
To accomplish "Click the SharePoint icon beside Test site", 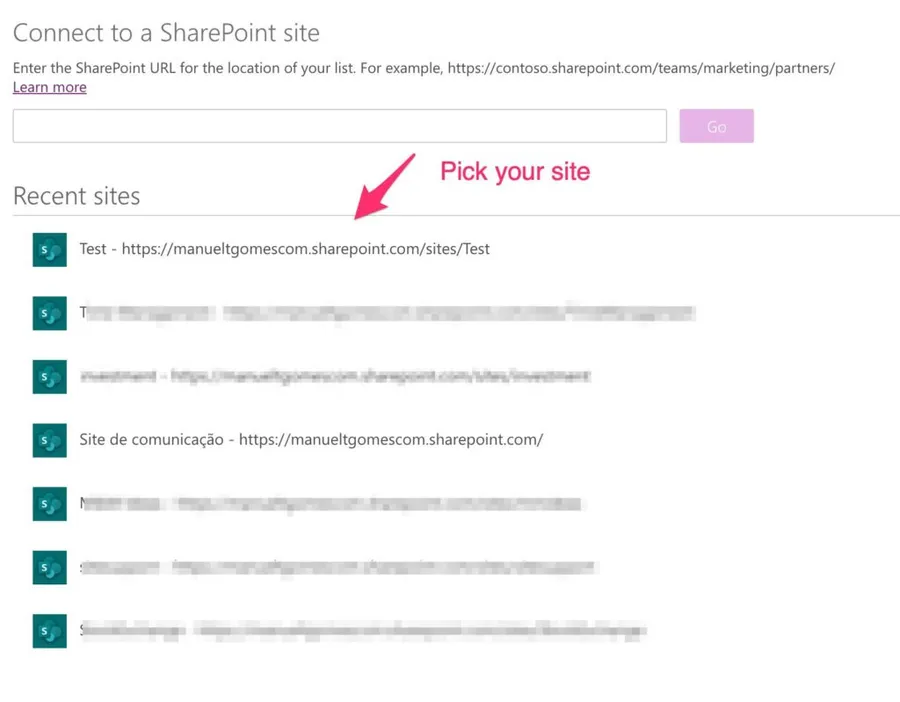I will 49,250.
